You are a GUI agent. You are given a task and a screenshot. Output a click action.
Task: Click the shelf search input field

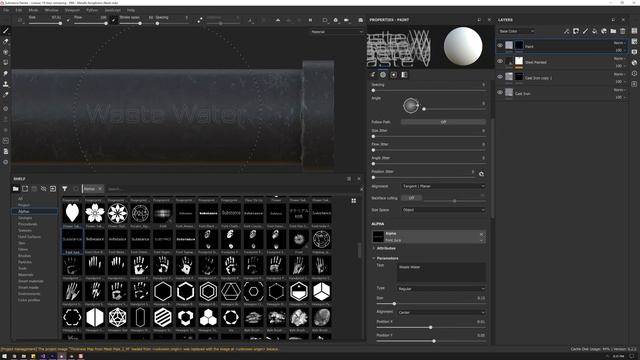click(233, 189)
